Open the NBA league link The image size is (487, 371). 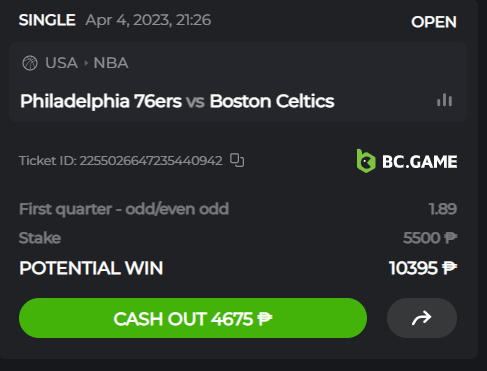pyautogui.click(x=111, y=63)
